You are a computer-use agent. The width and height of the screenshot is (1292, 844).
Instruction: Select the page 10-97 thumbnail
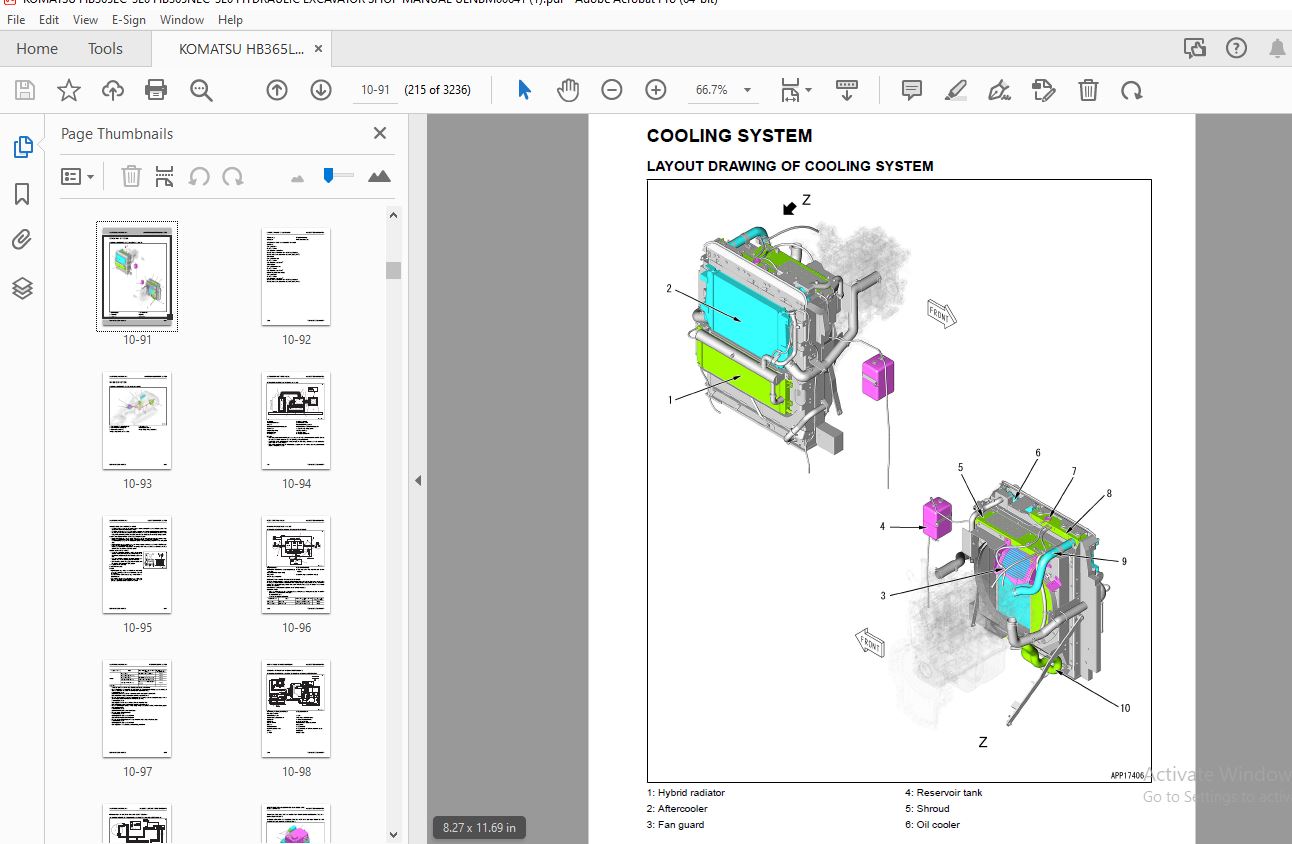click(137, 708)
